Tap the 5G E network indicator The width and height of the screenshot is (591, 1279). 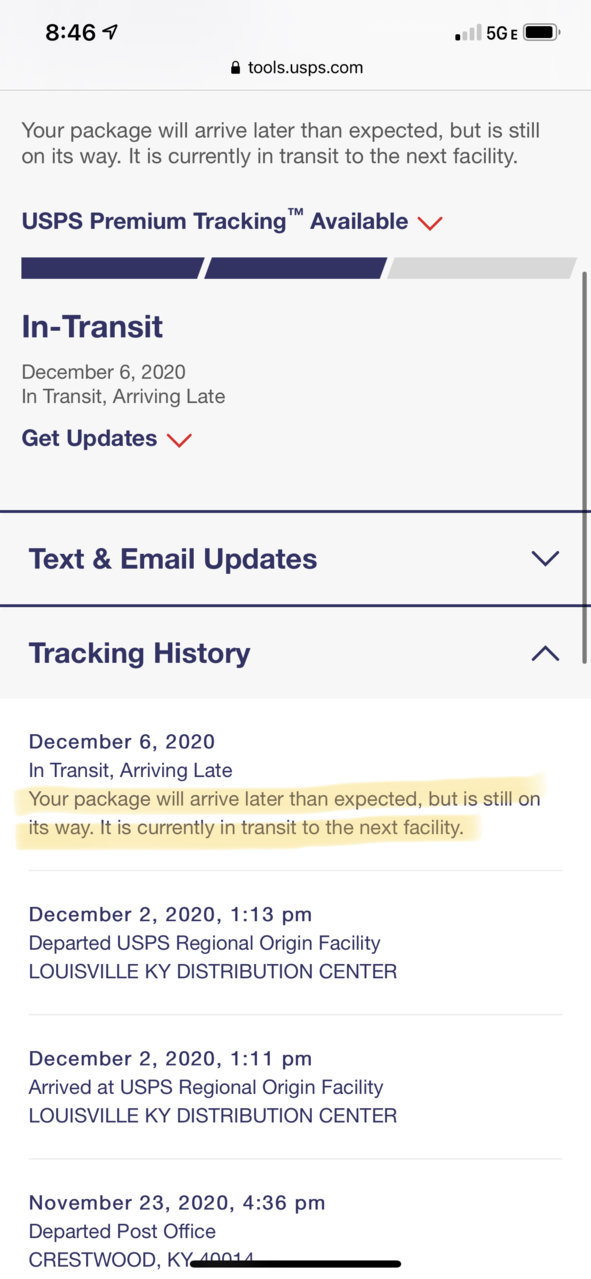tap(501, 33)
